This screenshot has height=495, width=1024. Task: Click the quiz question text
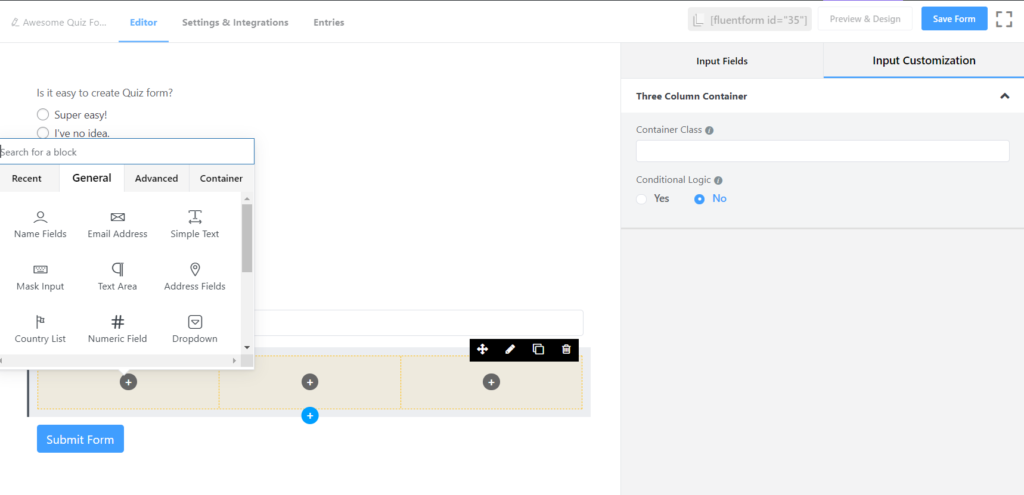click(x=105, y=93)
